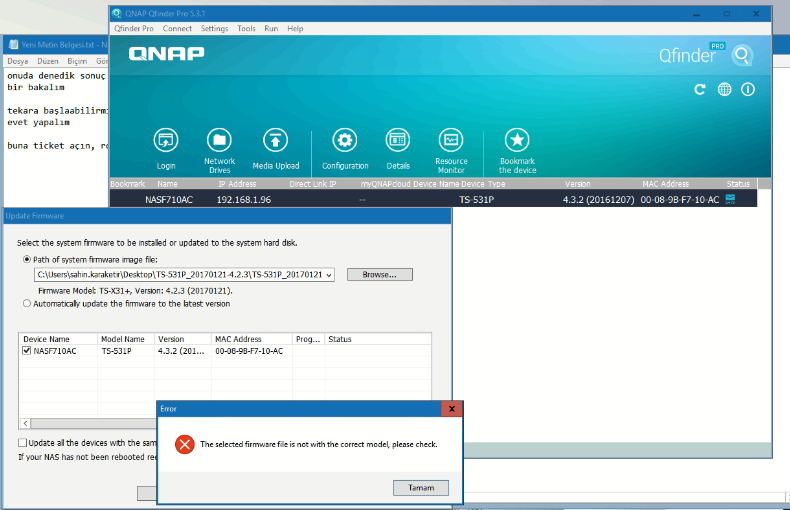This screenshot has height=510, width=790.
Task: Open the language globe icon
Action: click(x=725, y=90)
